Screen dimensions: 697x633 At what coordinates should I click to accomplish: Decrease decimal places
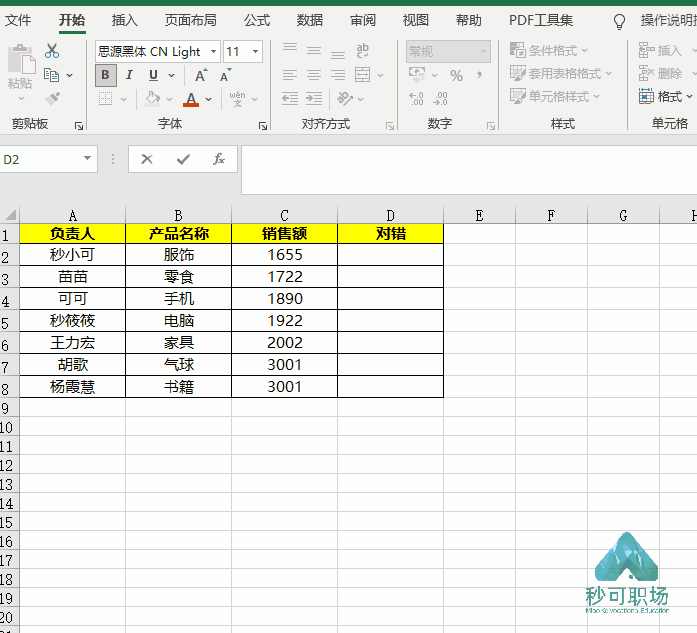click(440, 99)
